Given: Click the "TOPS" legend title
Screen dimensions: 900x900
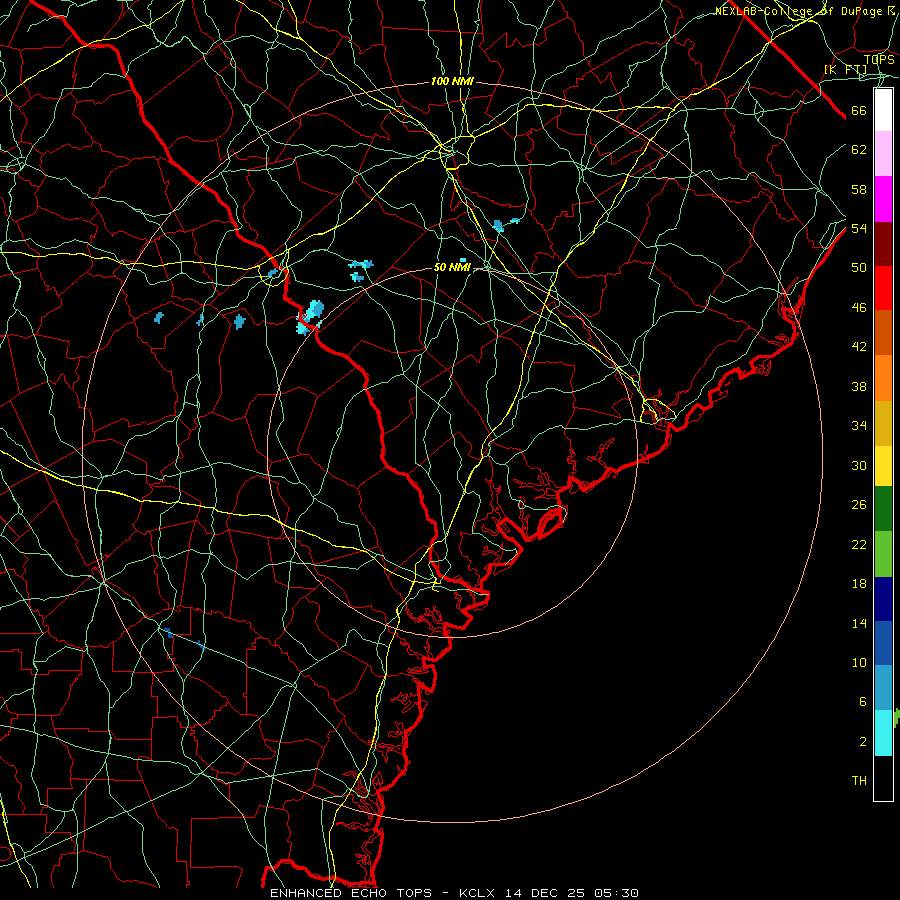Looking at the screenshot, I should coord(879,59).
